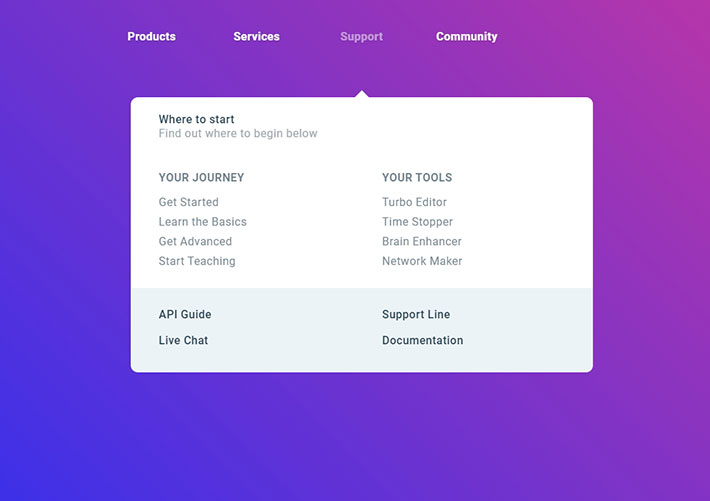Open the Products menu
The image size is (710, 501).
(x=151, y=37)
